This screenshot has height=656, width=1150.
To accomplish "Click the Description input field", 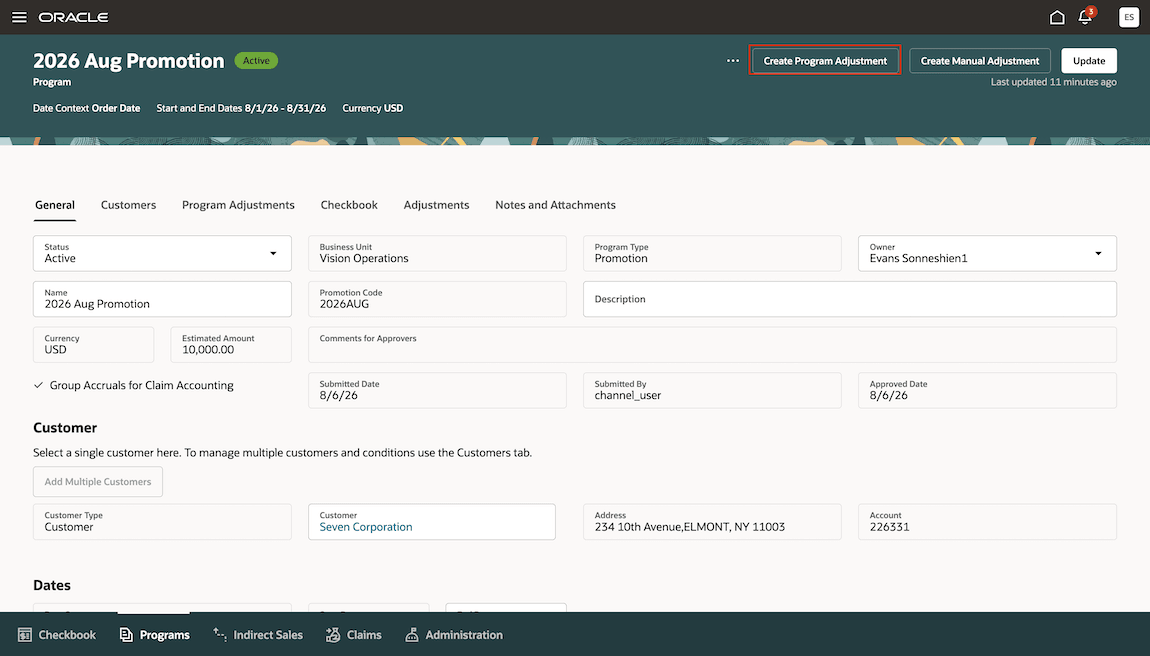I will click(850, 299).
